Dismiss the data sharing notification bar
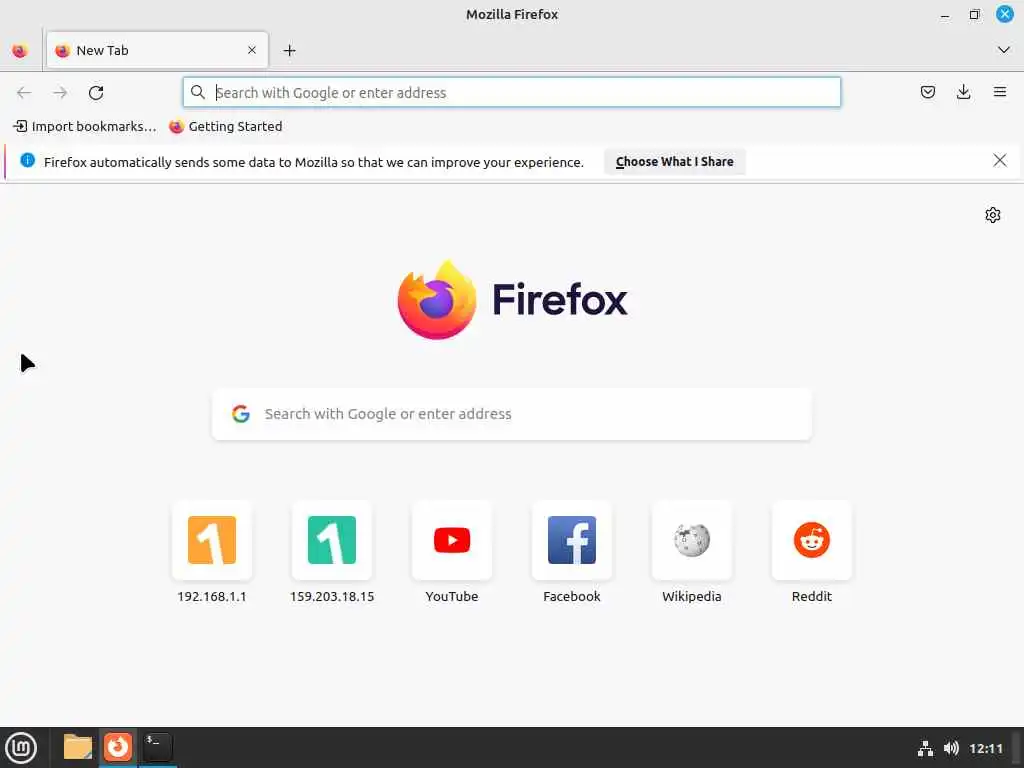This screenshot has height=768, width=1024. pyautogui.click(x=999, y=161)
